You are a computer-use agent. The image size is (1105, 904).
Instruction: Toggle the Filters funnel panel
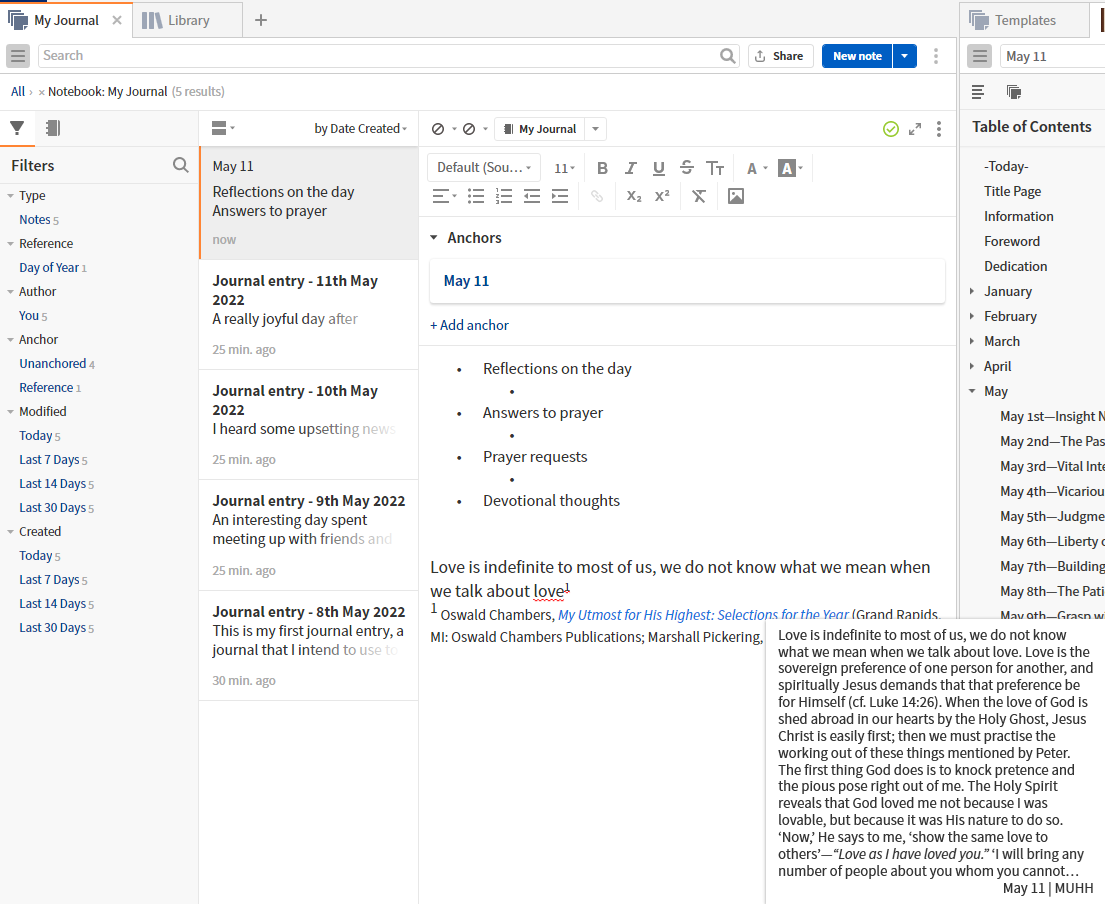pyautogui.click(x=17, y=128)
